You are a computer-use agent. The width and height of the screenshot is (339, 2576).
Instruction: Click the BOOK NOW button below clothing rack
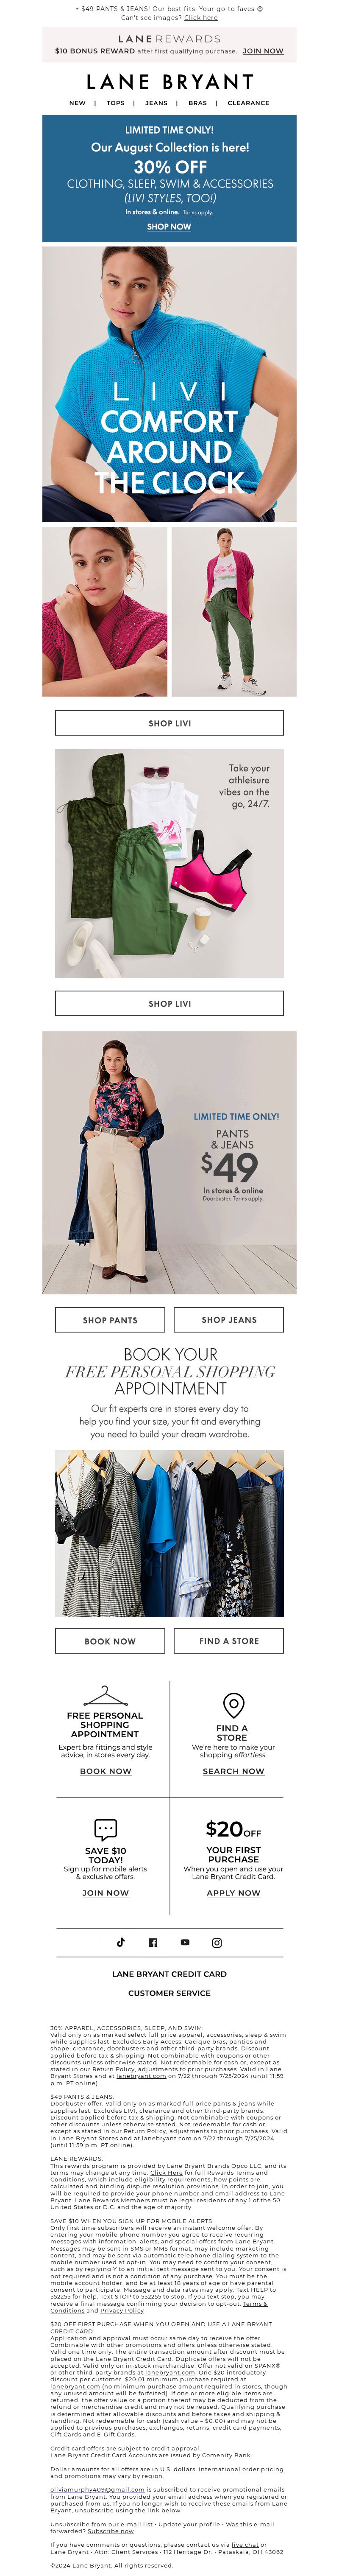110,1640
